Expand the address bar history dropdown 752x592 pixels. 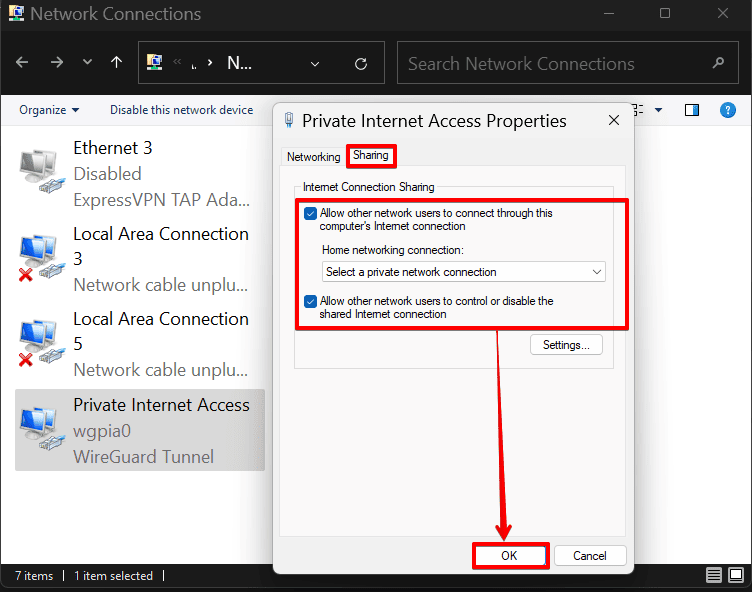315,63
